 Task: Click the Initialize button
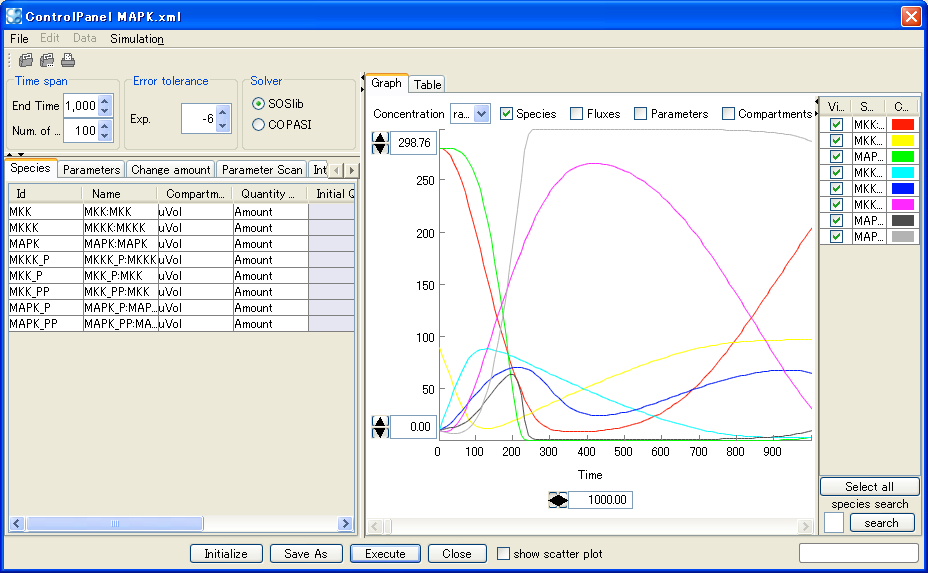(226, 554)
